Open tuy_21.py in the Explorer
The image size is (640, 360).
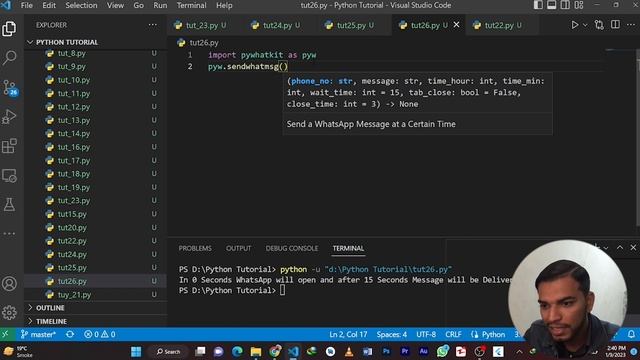pos(96,294)
